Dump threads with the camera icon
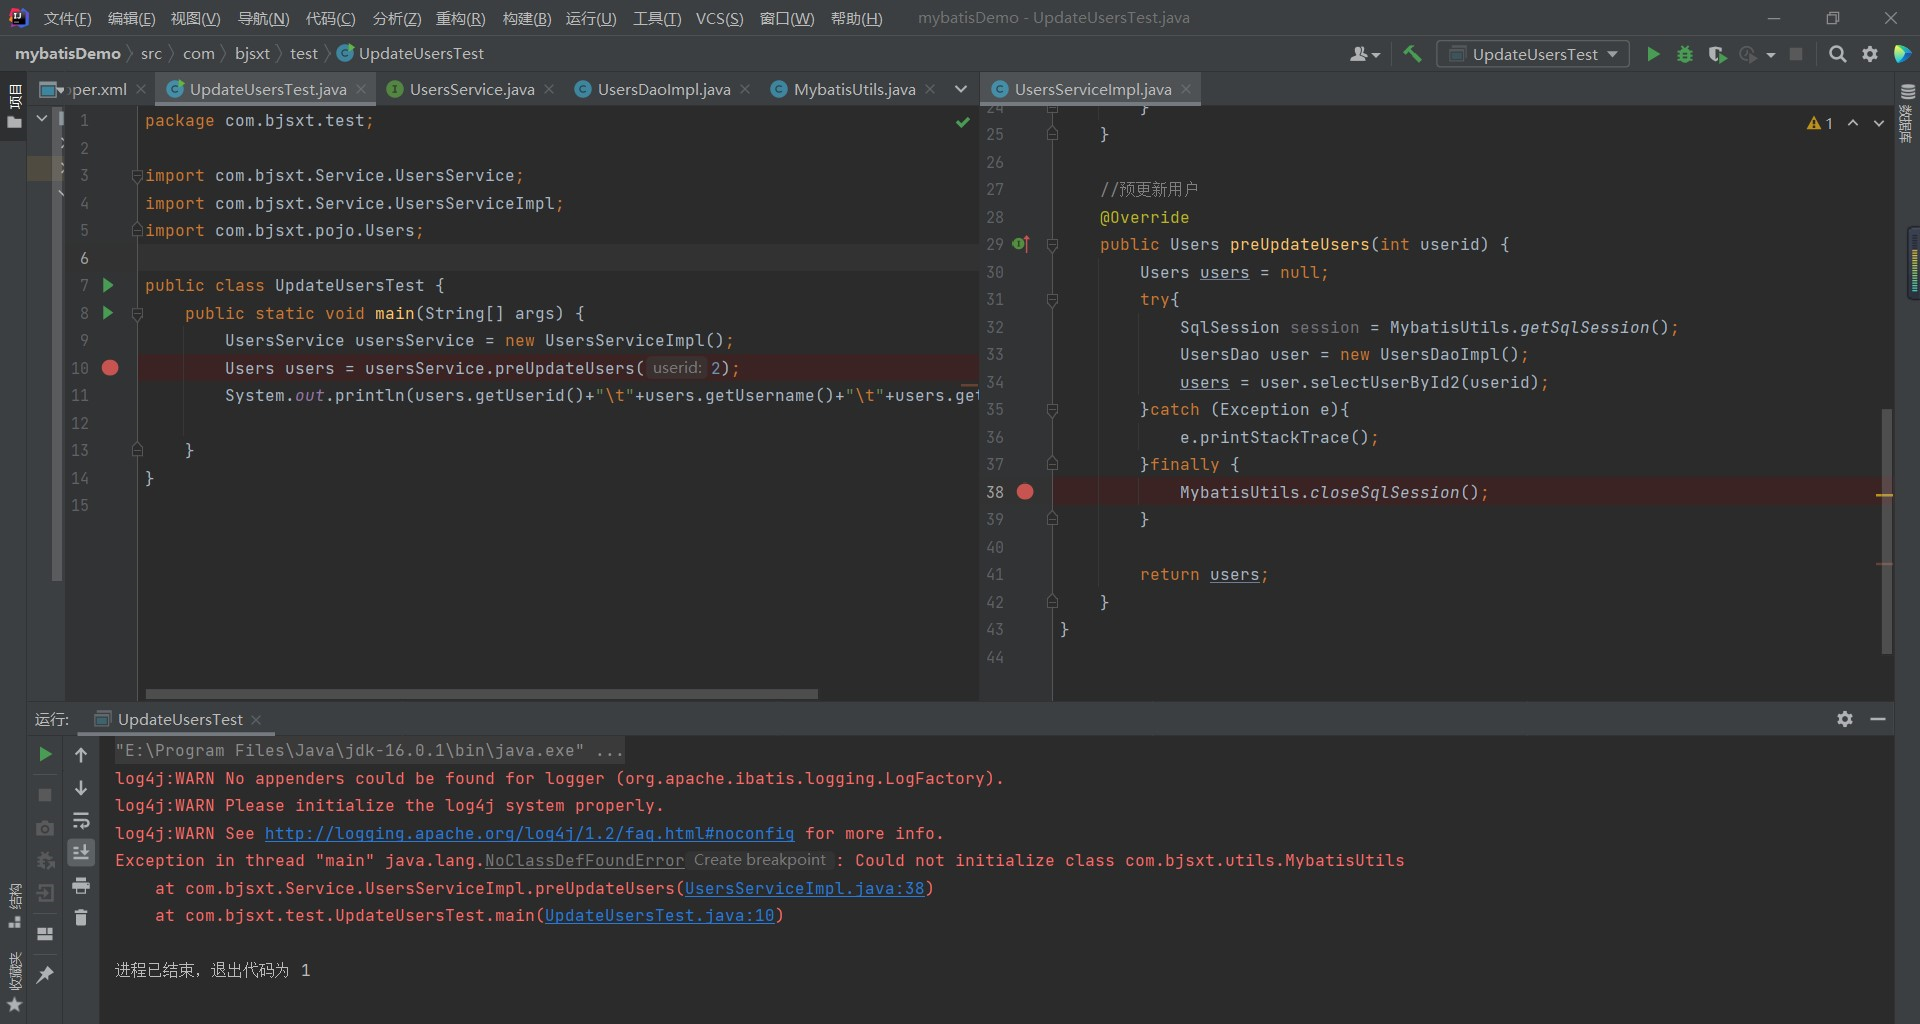This screenshot has width=1920, height=1024. (45, 828)
